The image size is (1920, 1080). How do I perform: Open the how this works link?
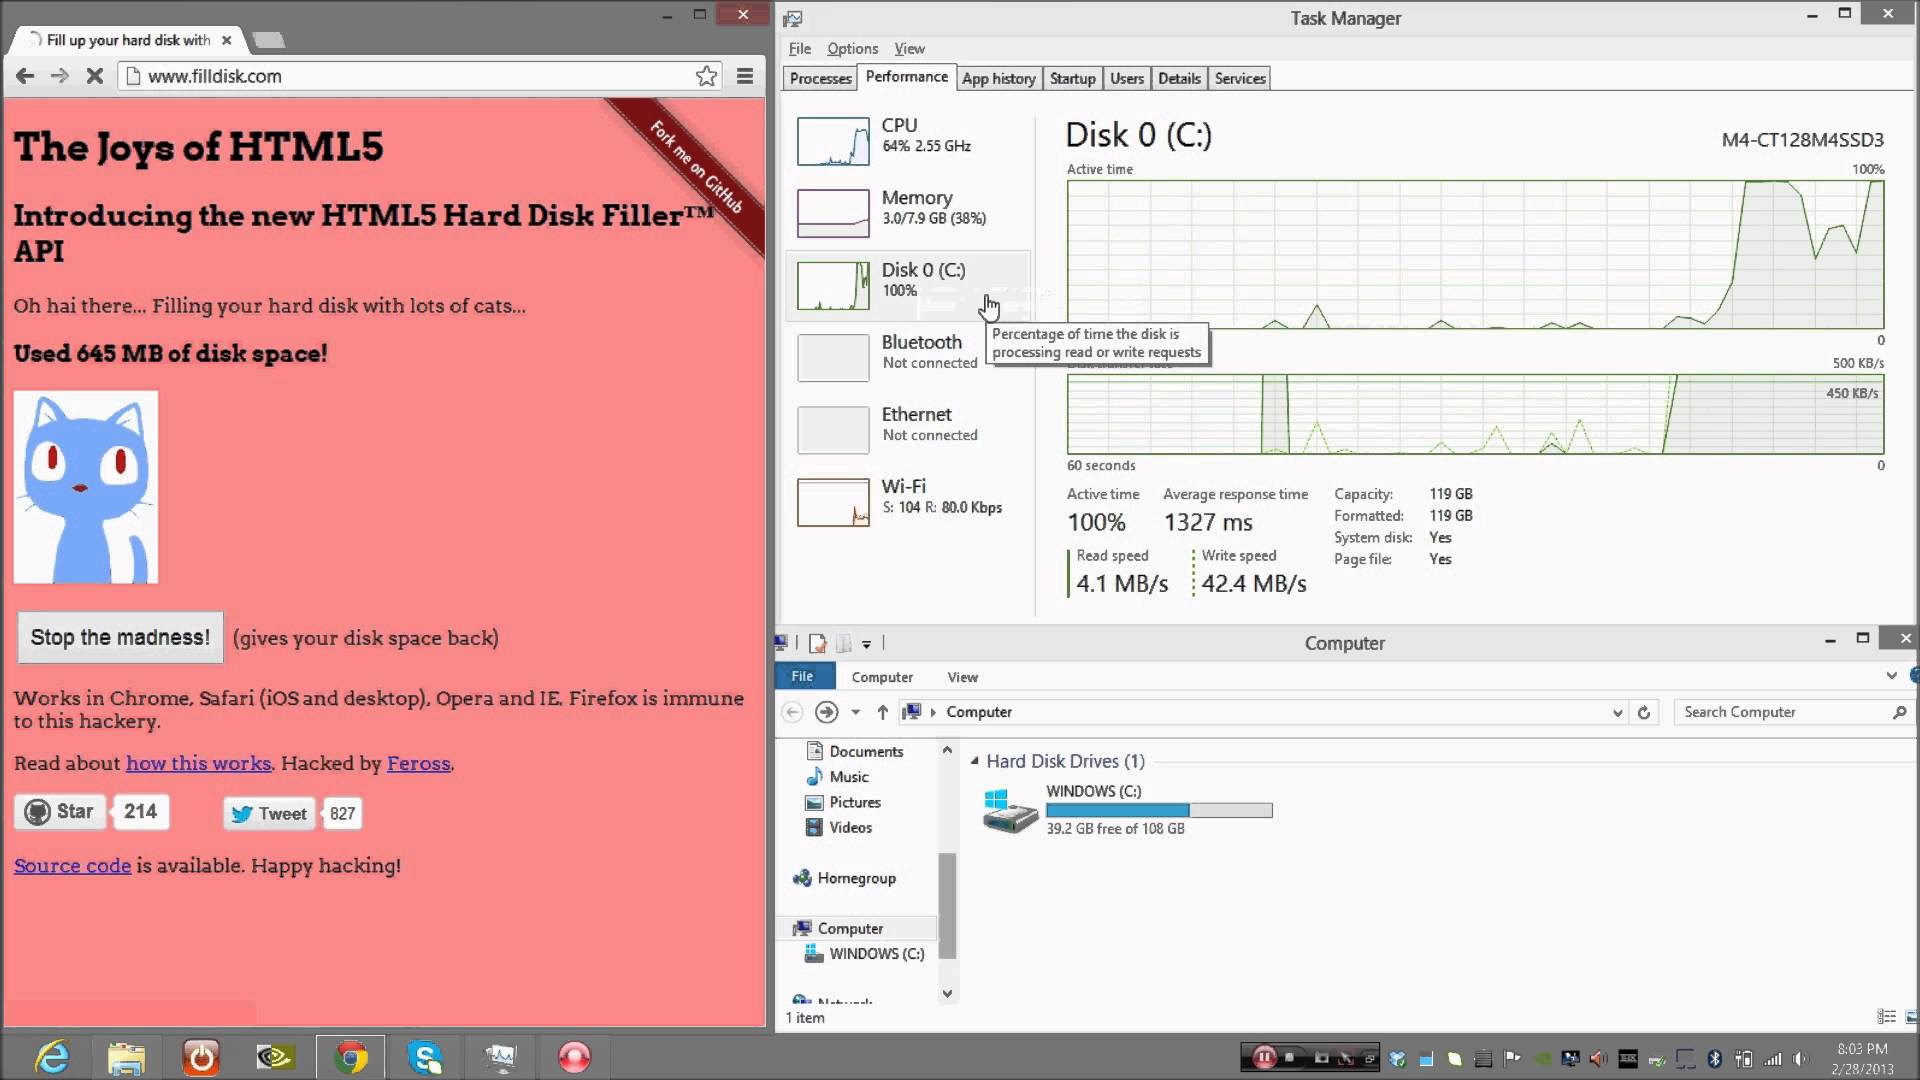coord(198,763)
